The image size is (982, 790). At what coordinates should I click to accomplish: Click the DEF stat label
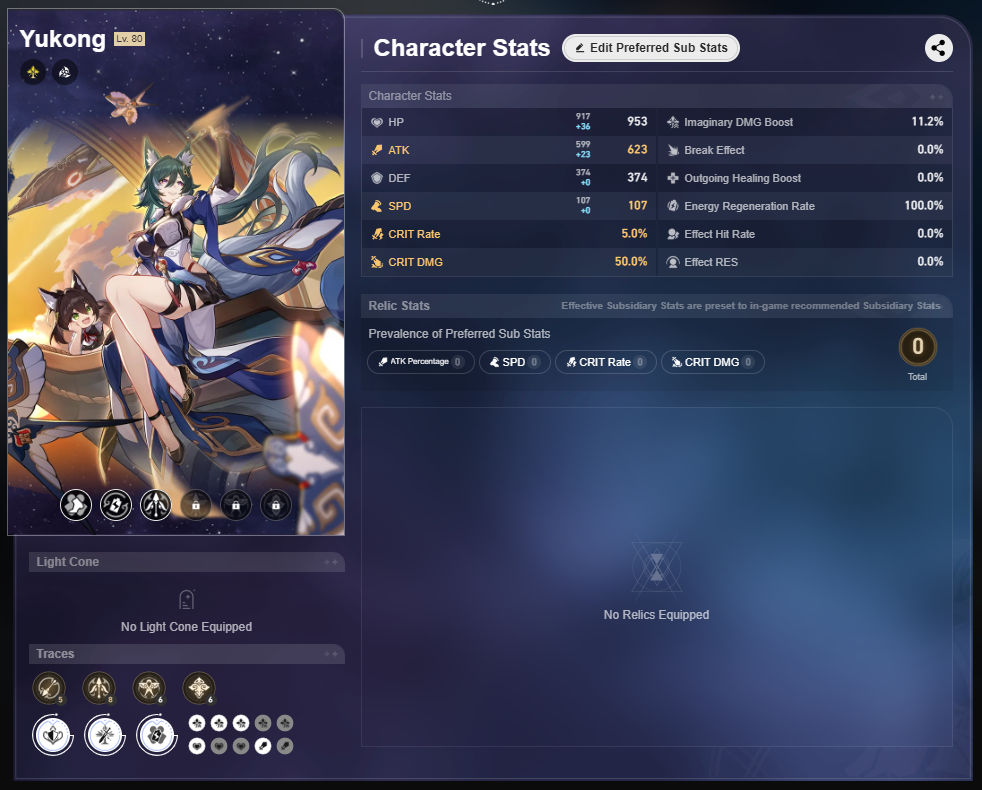click(x=399, y=178)
